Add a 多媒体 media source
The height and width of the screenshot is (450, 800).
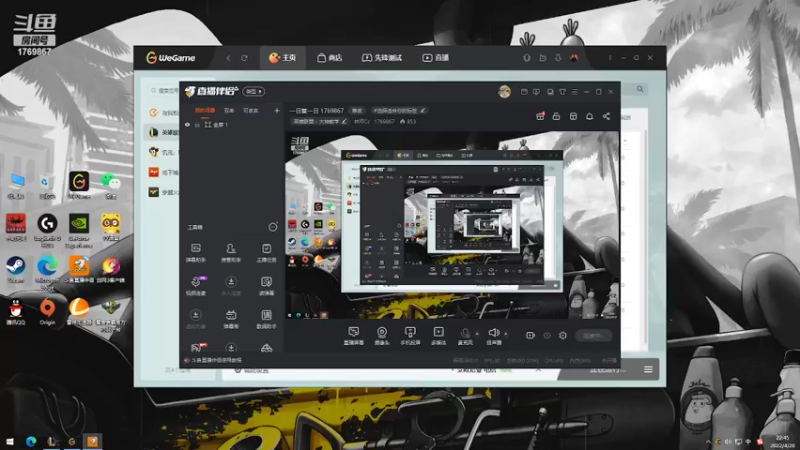coord(438,336)
